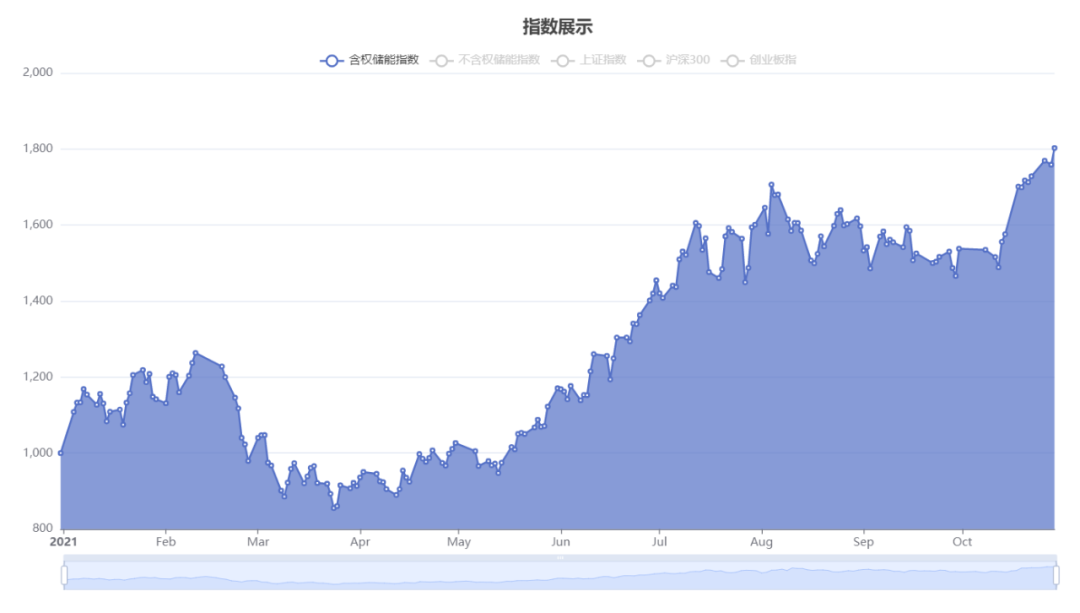The width and height of the screenshot is (1080, 613).
Task: Click the May x-axis label
Action: tap(459, 542)
